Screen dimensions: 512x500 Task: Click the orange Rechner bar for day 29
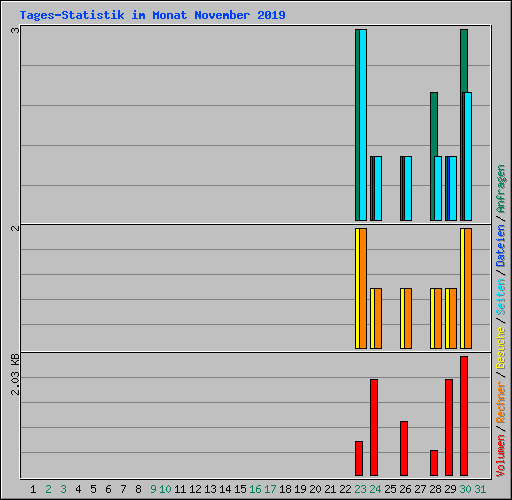click(x=453, y=319)
